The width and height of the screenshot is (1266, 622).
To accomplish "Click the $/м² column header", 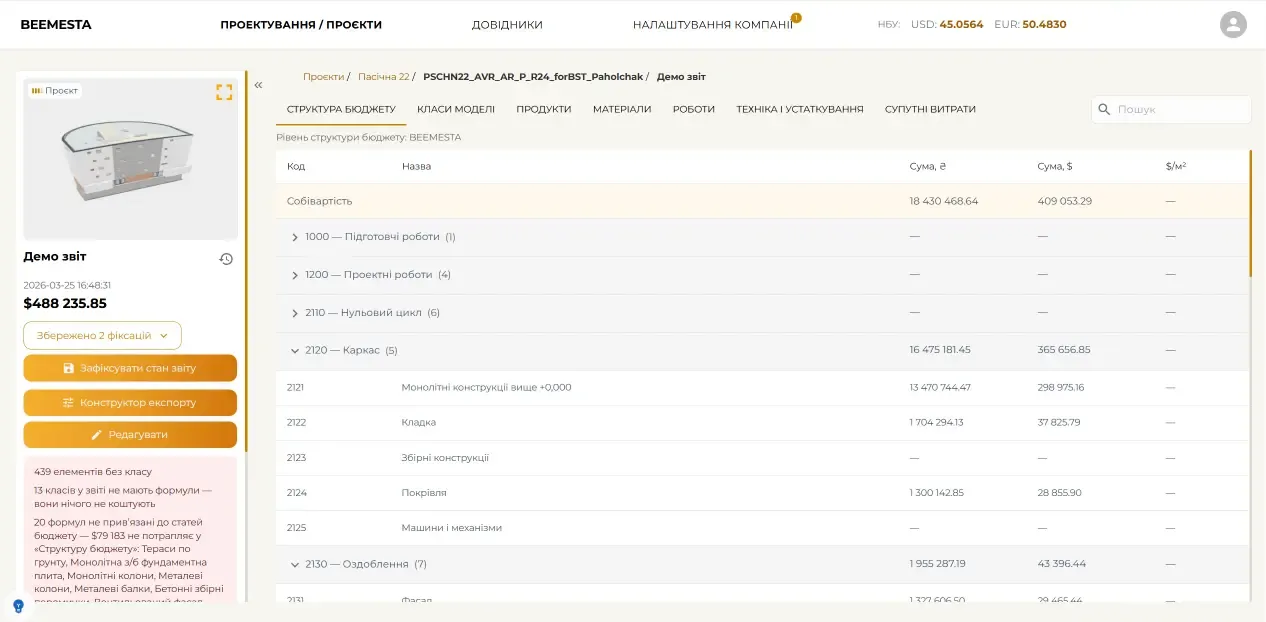I will point(1176,166).
